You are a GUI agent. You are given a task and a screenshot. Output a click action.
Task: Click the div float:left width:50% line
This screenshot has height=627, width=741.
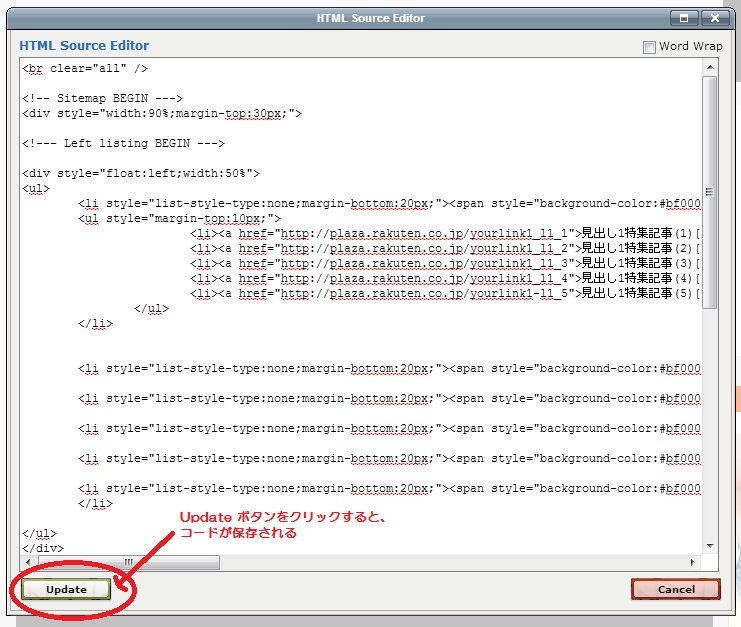(140, 173)
